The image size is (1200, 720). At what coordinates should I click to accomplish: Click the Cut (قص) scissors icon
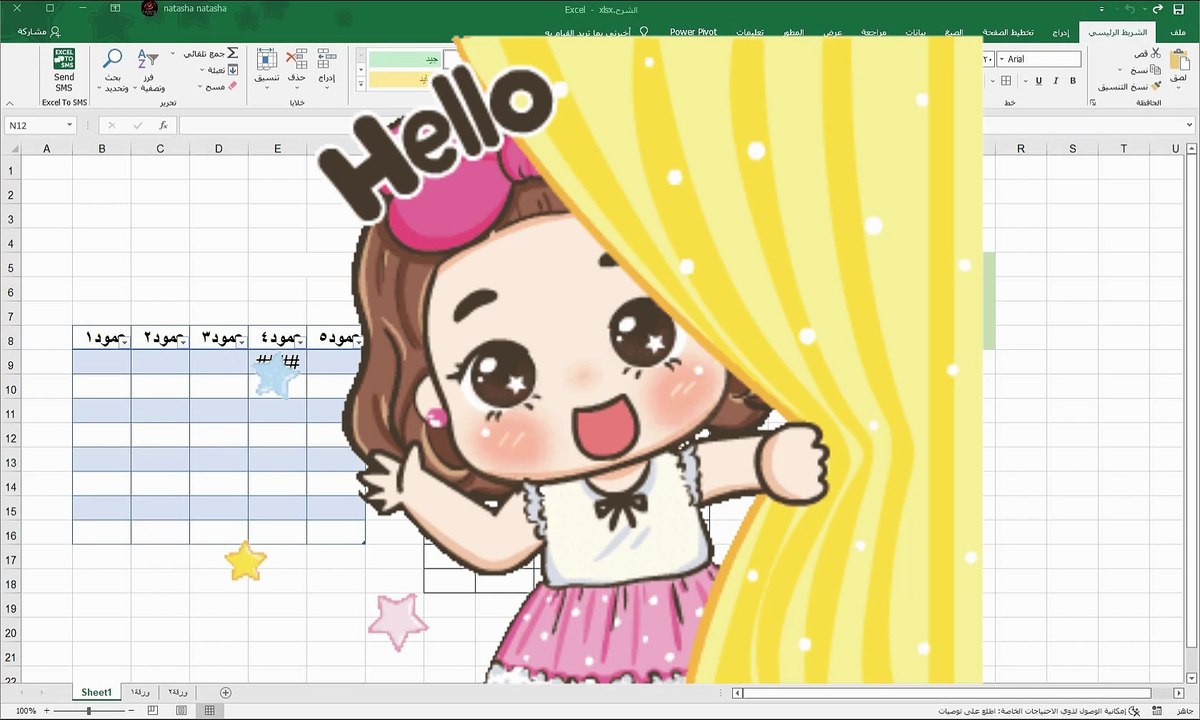[1156, 53]
